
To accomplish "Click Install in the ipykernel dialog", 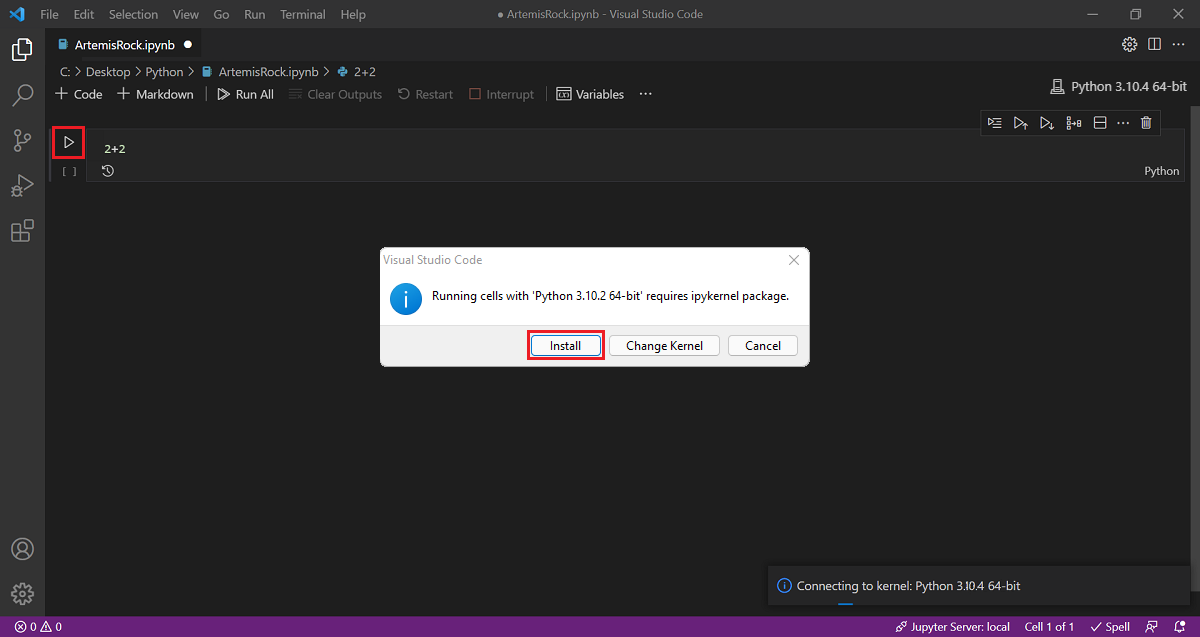I will click(x=565, y=346).
